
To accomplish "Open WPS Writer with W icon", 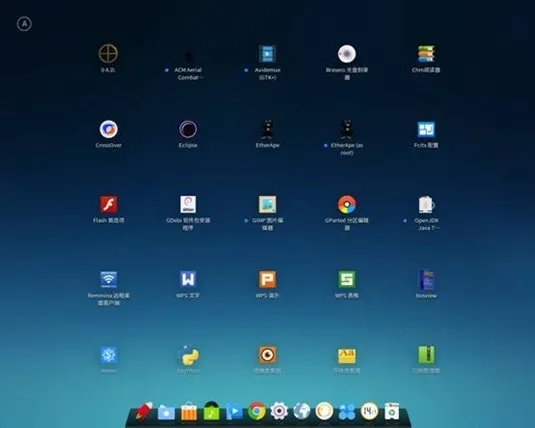I will [188, 280].
